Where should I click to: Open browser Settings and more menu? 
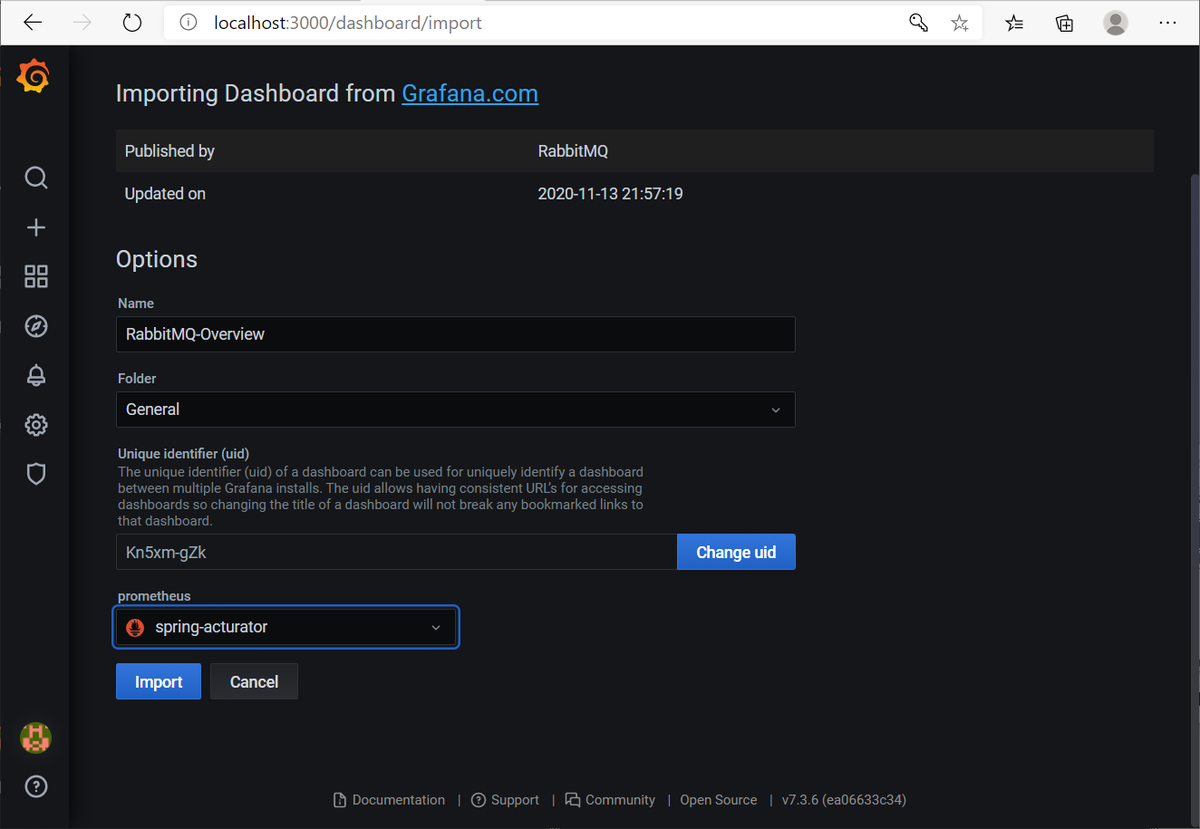(x=1167, y=23)
